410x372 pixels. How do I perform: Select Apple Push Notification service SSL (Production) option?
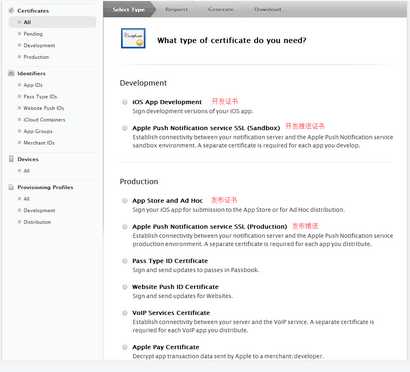(125, 227)
